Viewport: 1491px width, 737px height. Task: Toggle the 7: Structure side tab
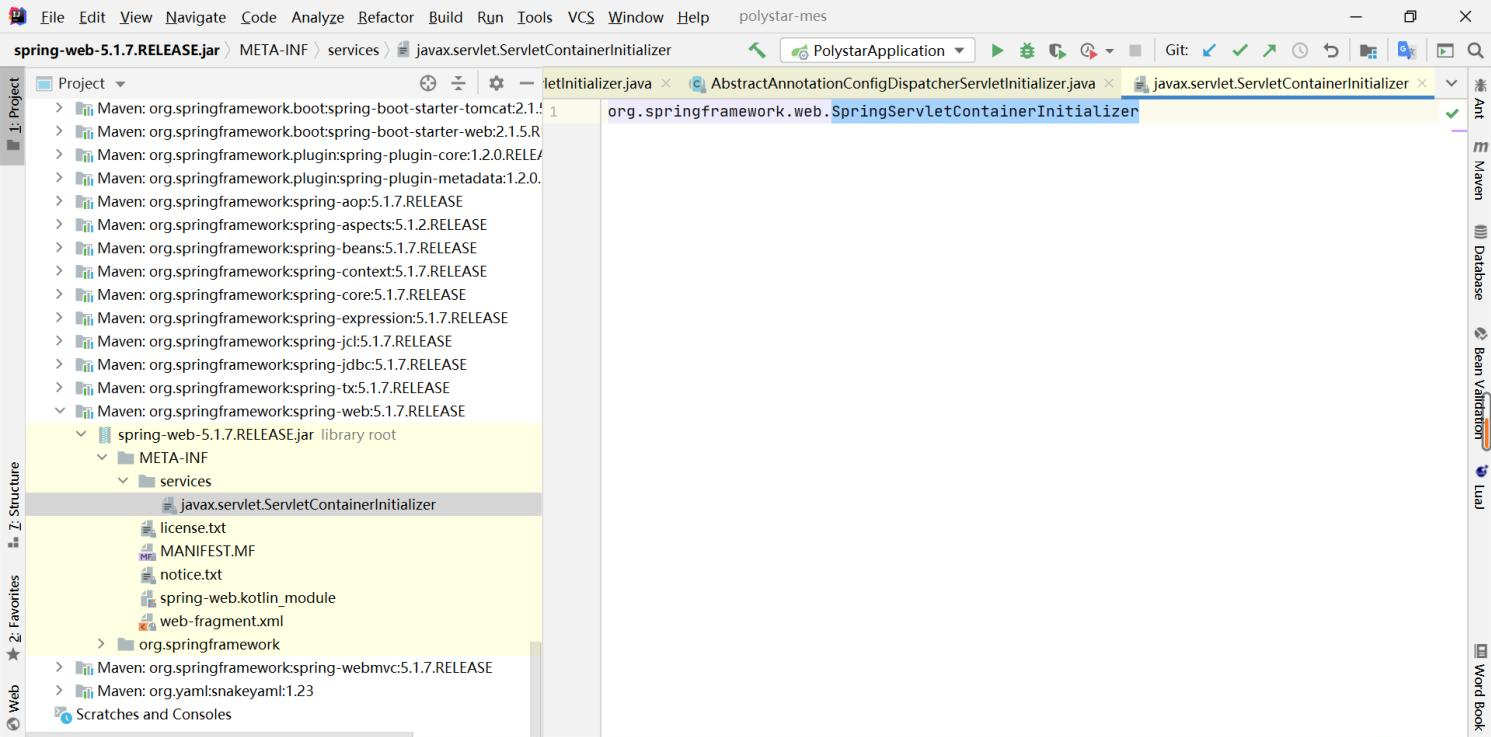coord(13,505)
